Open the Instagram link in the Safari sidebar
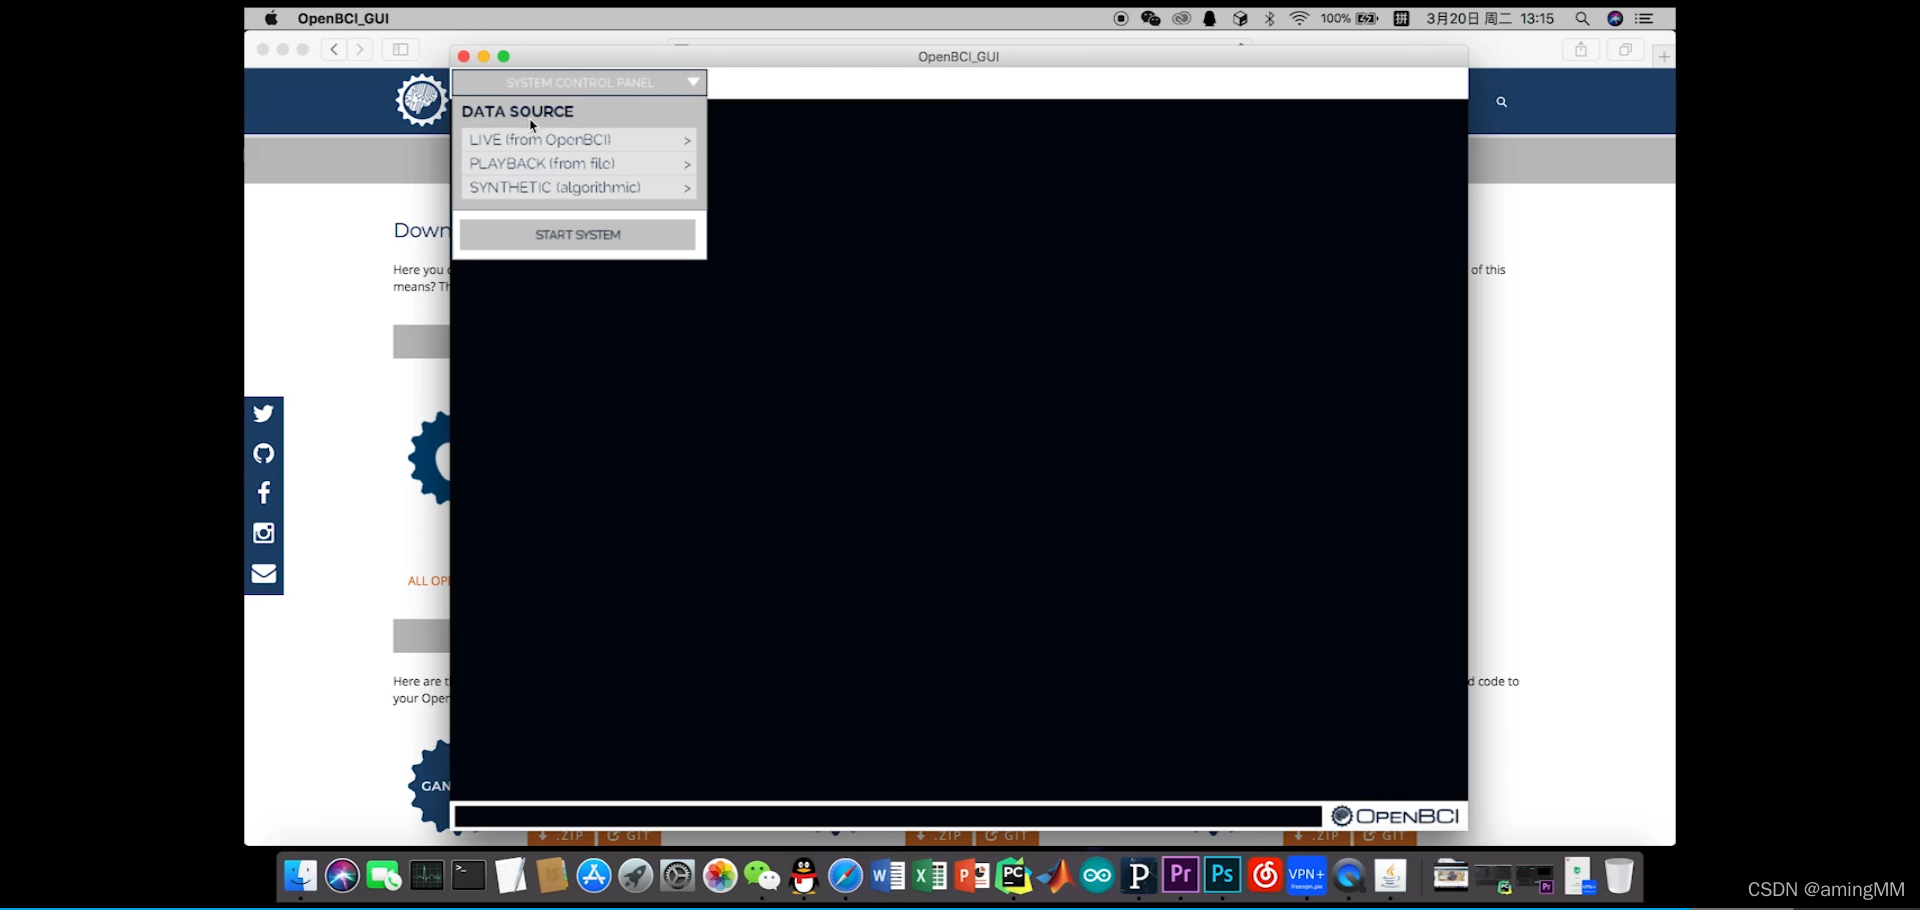Image resolution: width=1920 pixels, height=910 pixels. click(264, 533)
